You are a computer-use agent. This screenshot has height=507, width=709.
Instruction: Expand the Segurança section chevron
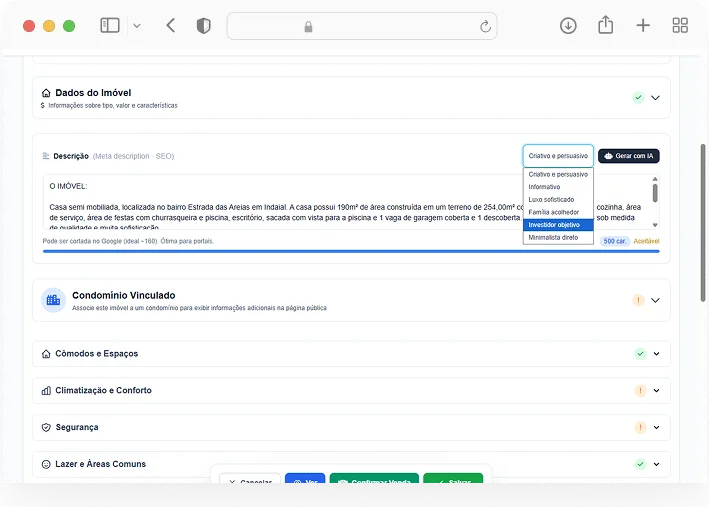pos(657,427)
